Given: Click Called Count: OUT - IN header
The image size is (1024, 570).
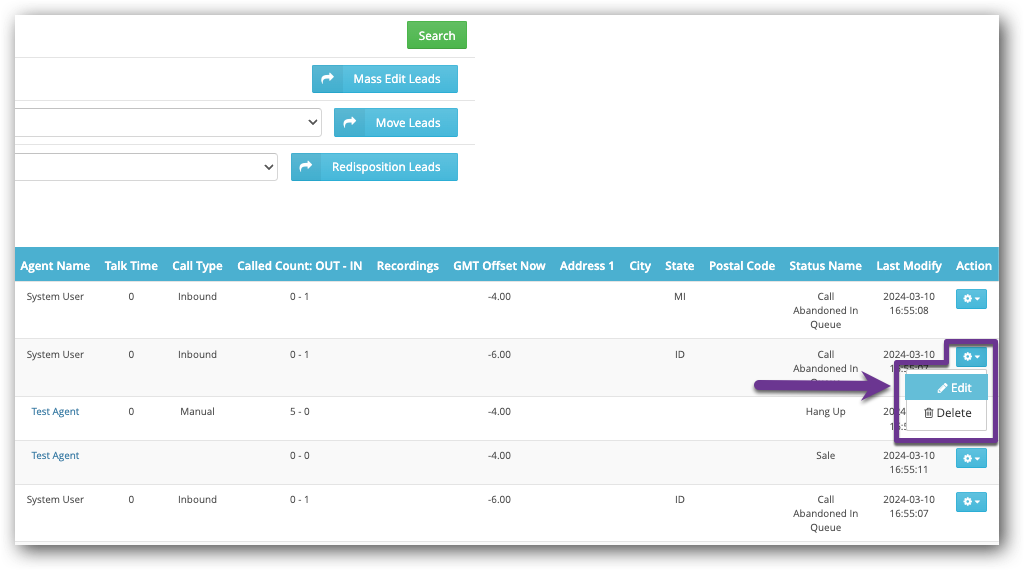Looking at the screenshot, I should [299, 266].
